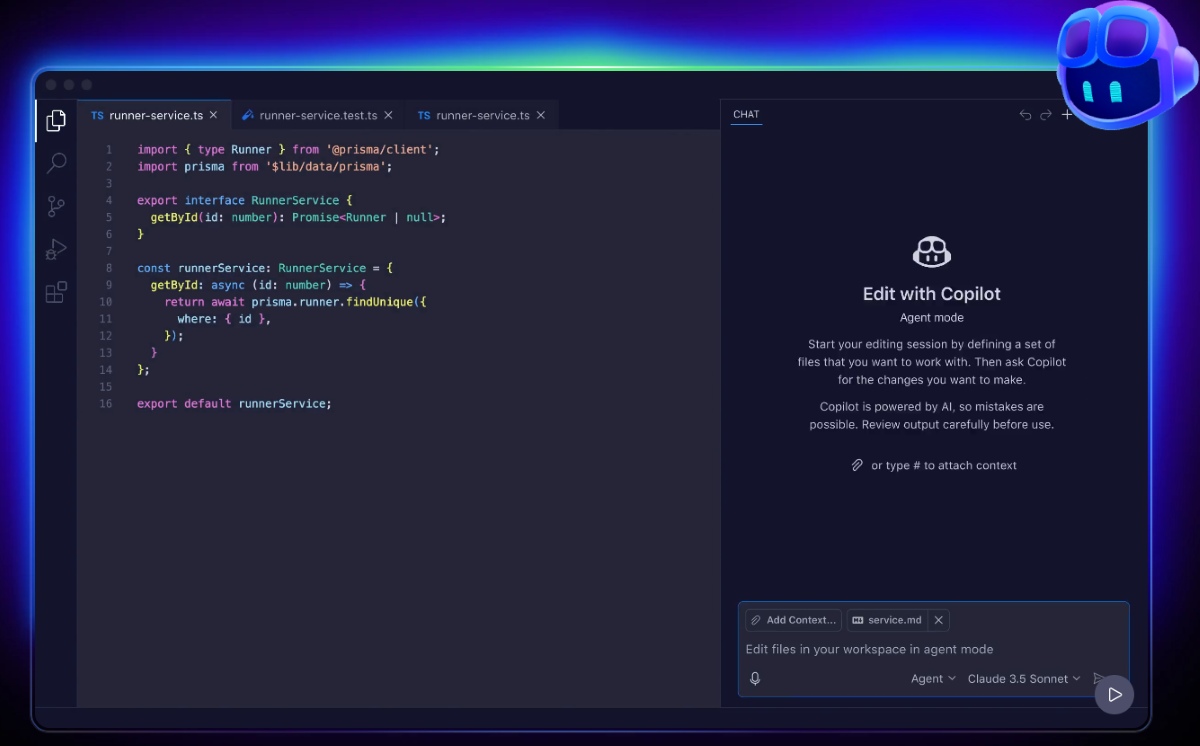Screen dimensions: 1200x746
Task: Click the service.md context chip
Action: (x=886, y=620)
